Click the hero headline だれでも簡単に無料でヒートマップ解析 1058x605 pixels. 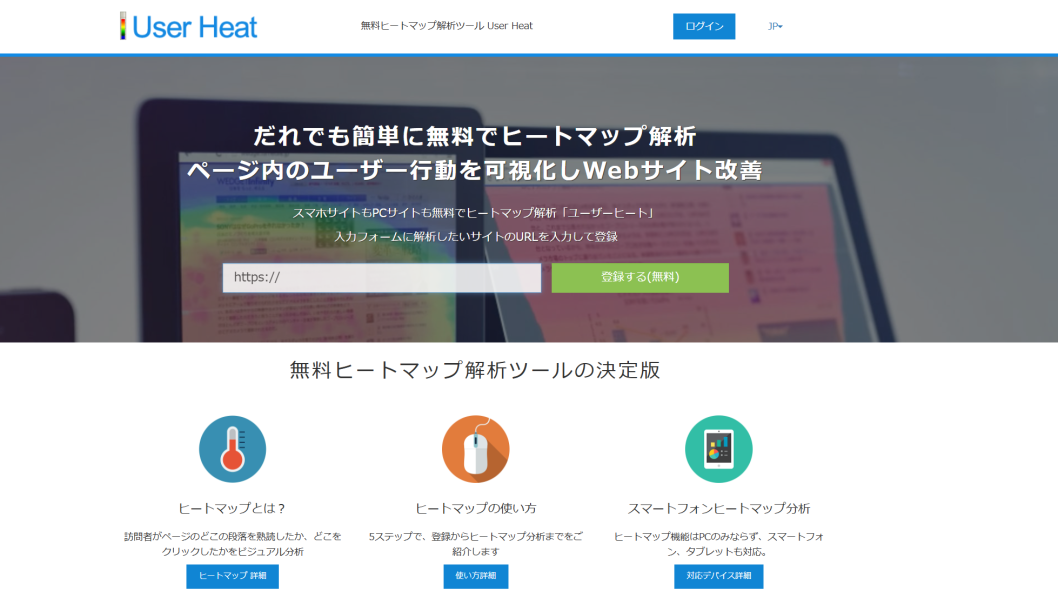click(x=475, y=136)
